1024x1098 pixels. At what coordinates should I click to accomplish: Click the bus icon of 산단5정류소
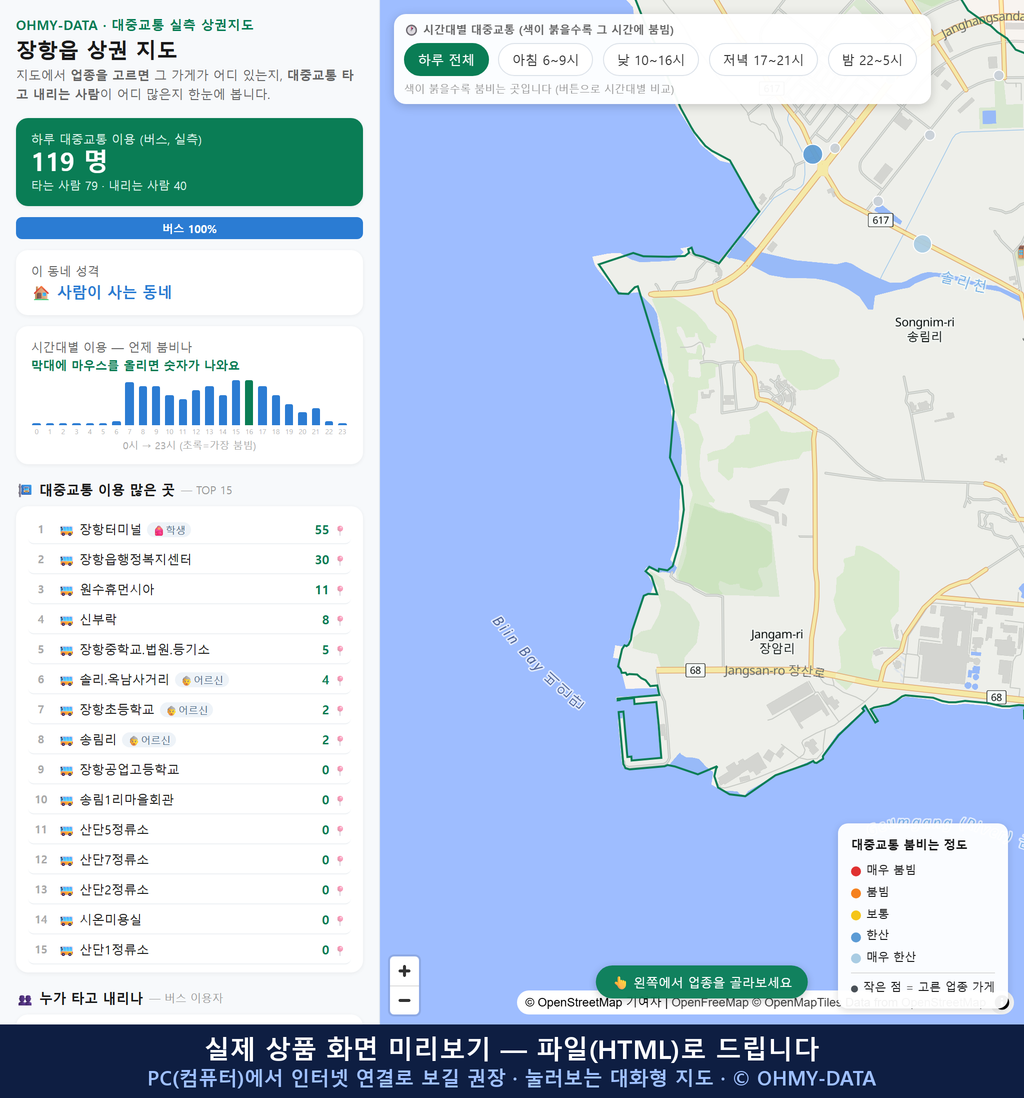pos(67,831)
